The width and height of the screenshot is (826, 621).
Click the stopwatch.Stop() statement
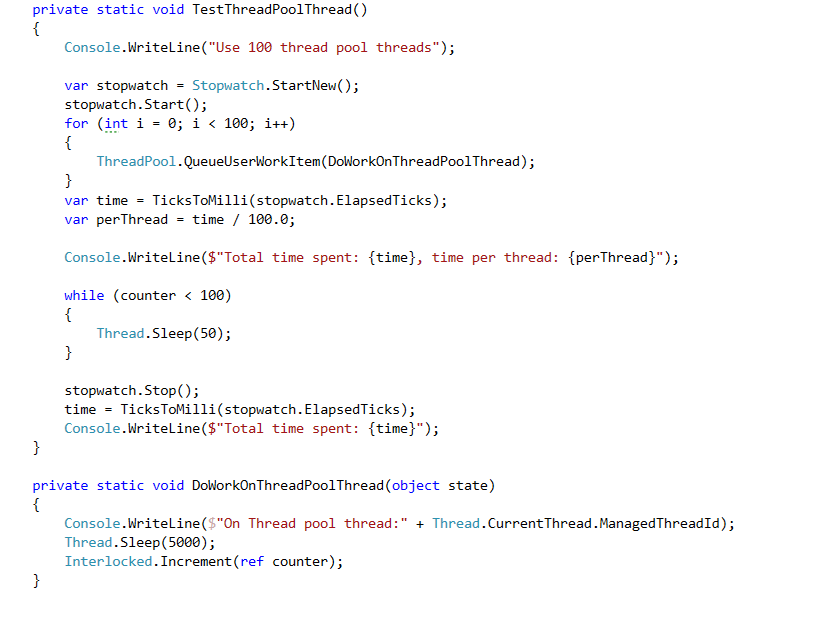click(x=132, y=391)
